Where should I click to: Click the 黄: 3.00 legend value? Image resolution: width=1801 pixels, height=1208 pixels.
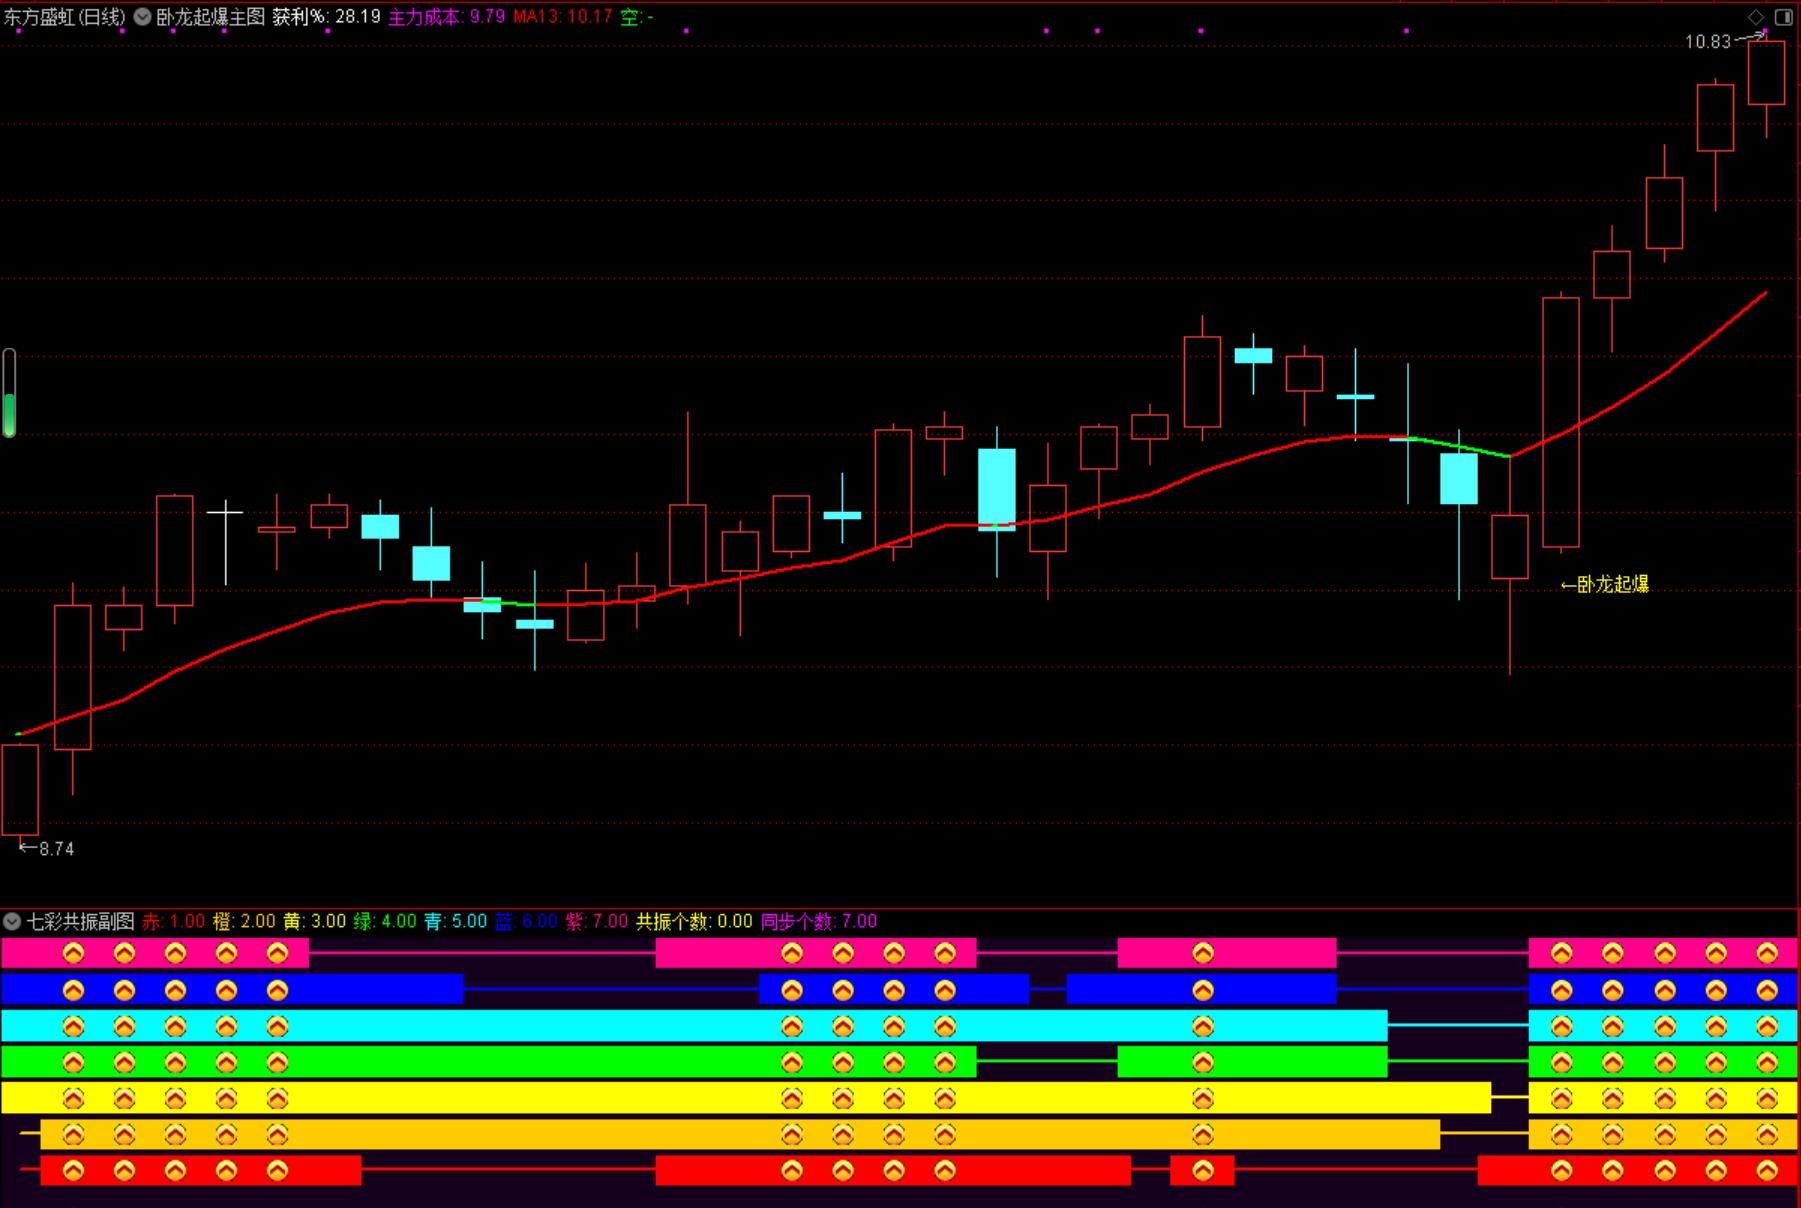click(314, 921)
